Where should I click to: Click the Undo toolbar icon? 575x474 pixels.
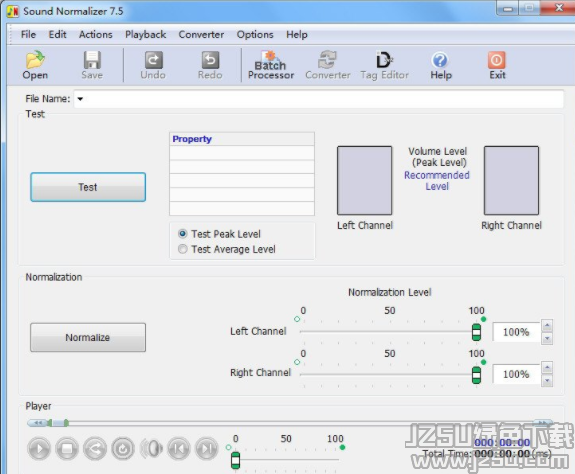pos(153,65)
